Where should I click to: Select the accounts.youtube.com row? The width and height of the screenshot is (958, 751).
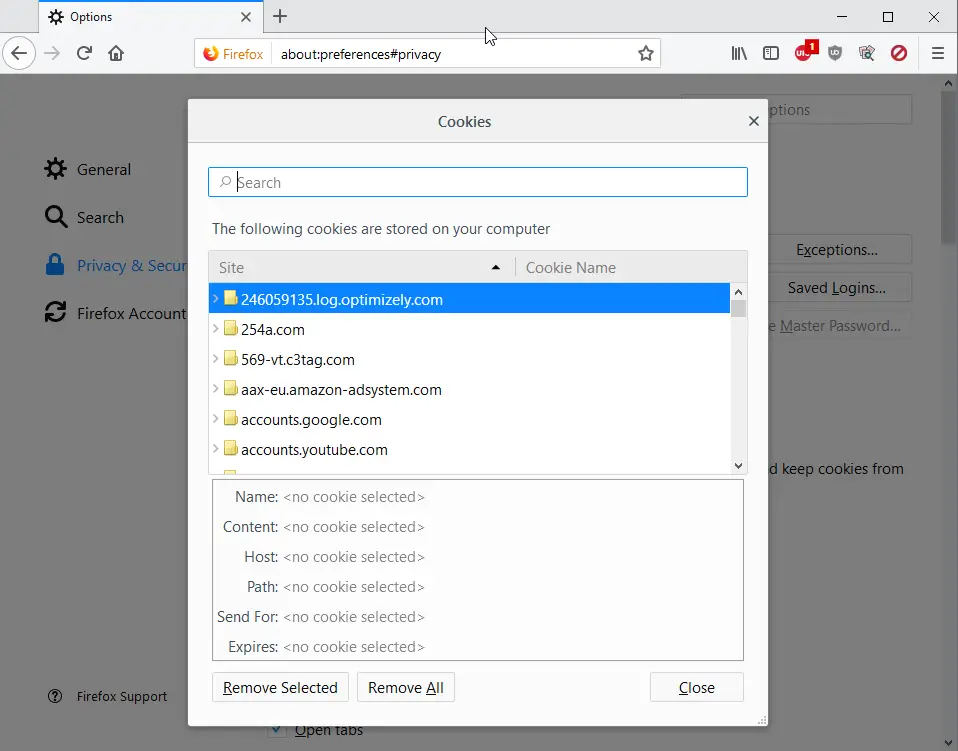point(469,449)
